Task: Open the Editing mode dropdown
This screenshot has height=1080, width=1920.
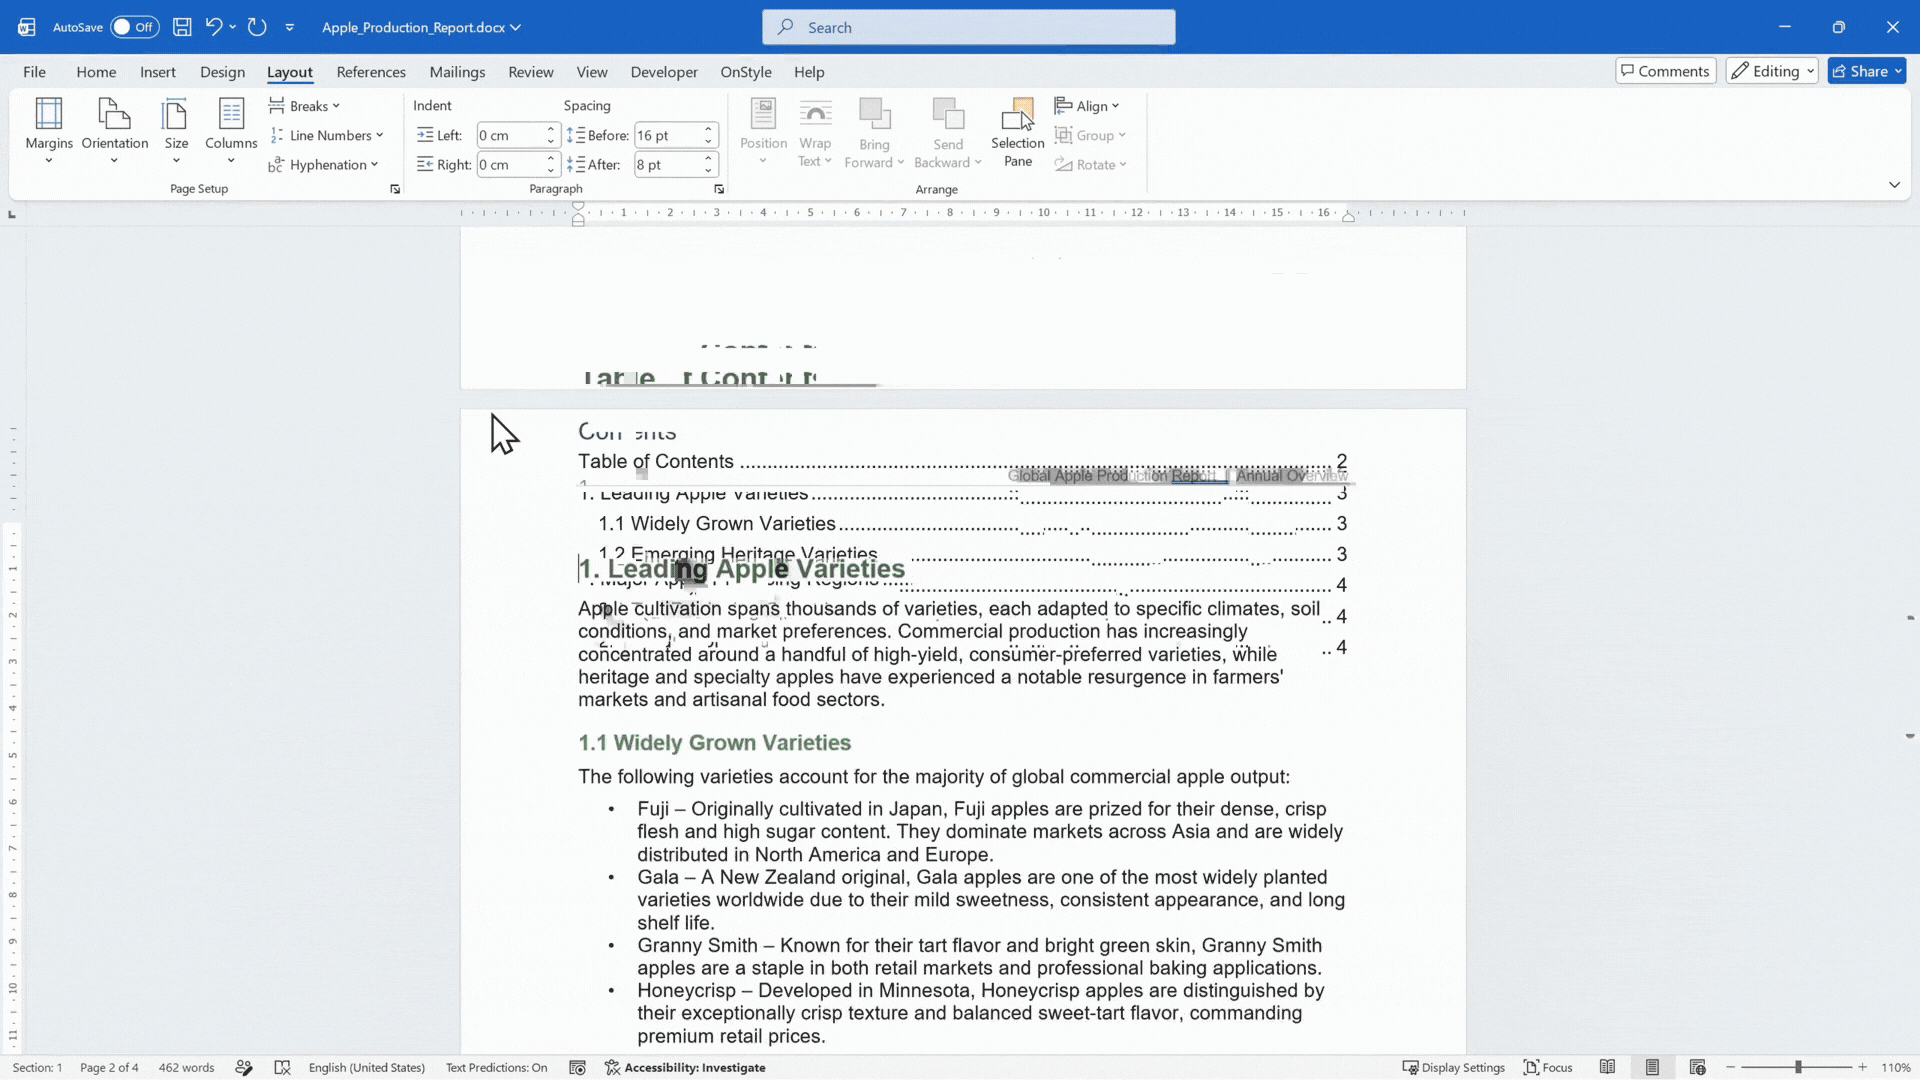Action: (1772, 71)
